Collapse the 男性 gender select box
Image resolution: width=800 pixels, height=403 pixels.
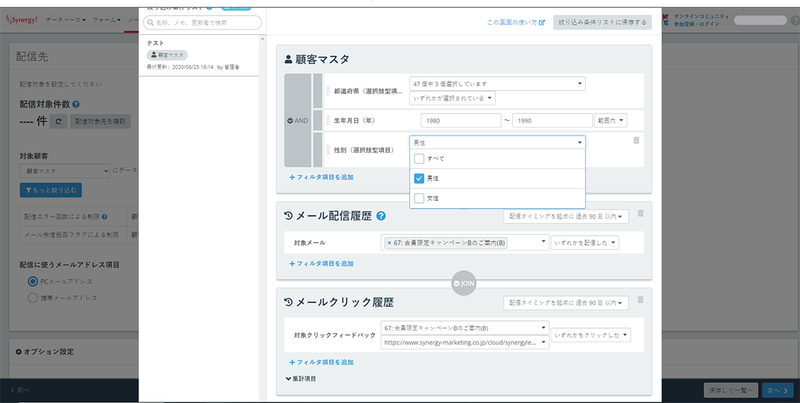(497, 143)
